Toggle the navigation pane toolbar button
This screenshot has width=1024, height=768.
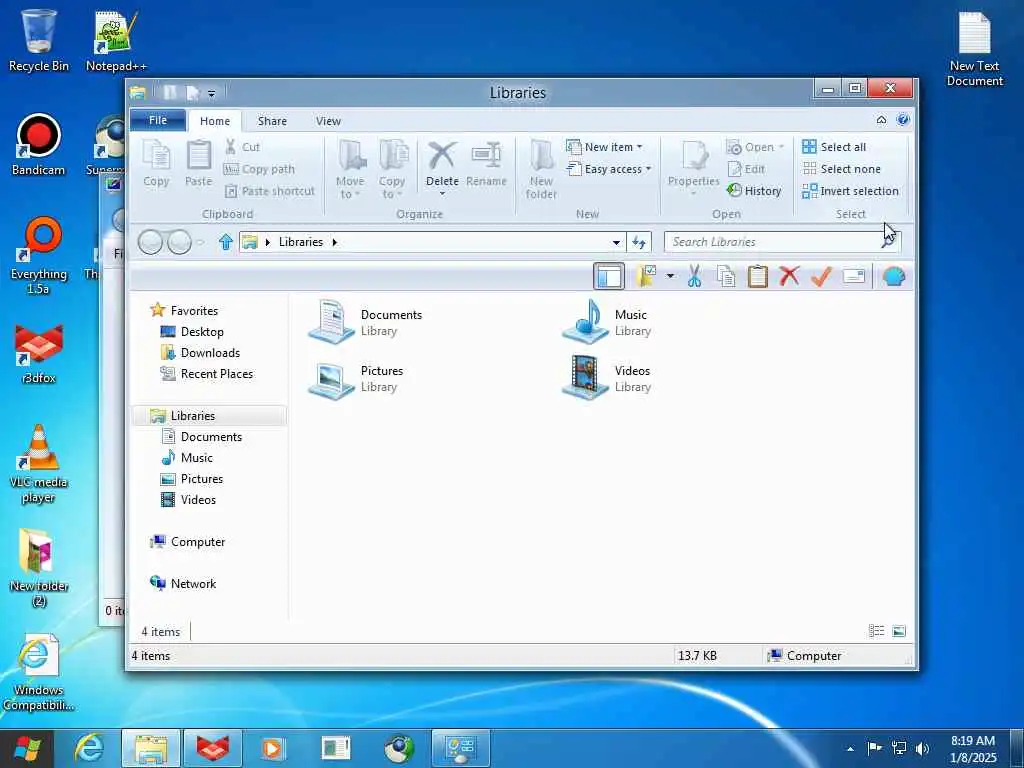tap(609, 276)
